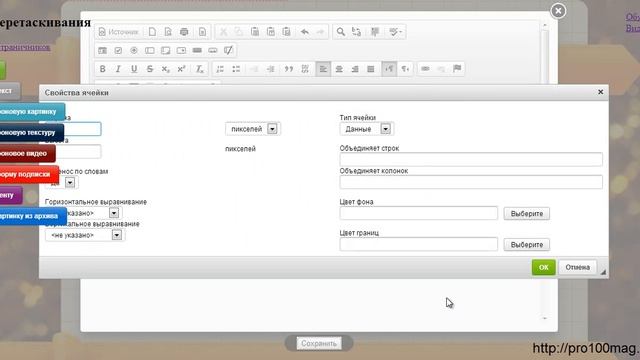This screenshot has height=360, width=640.
Task: Click the Paste as plain text icon
Action: [x=271, y=32]
